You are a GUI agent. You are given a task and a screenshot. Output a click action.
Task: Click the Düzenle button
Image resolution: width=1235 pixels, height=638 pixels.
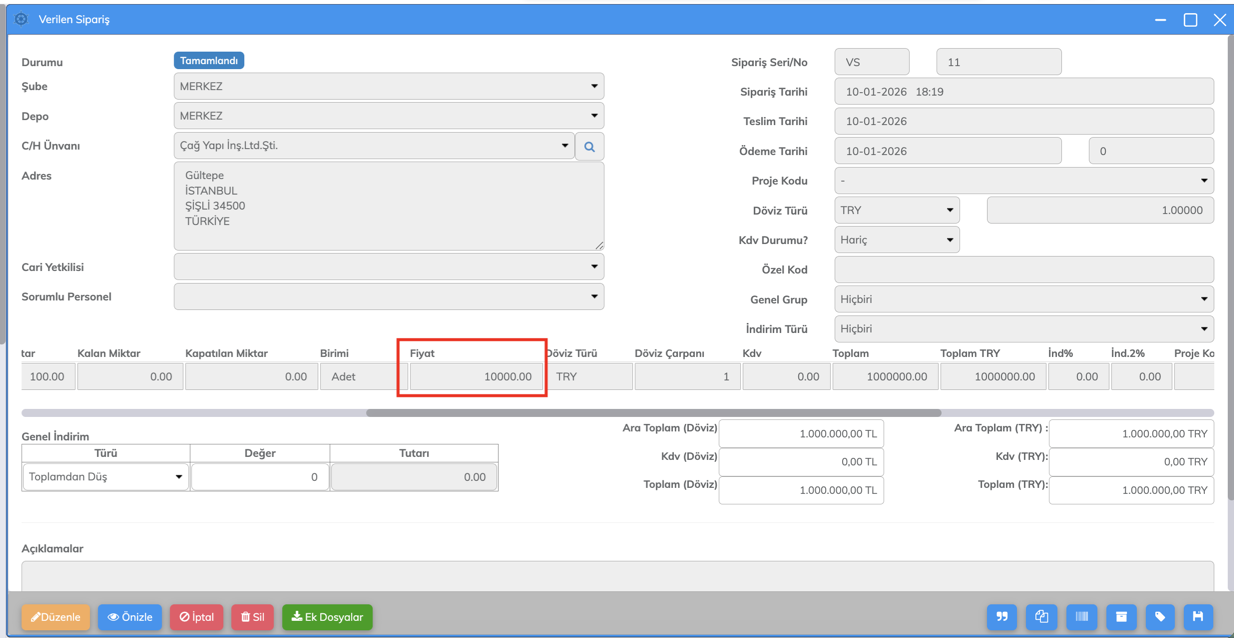(x=56, y=617)
